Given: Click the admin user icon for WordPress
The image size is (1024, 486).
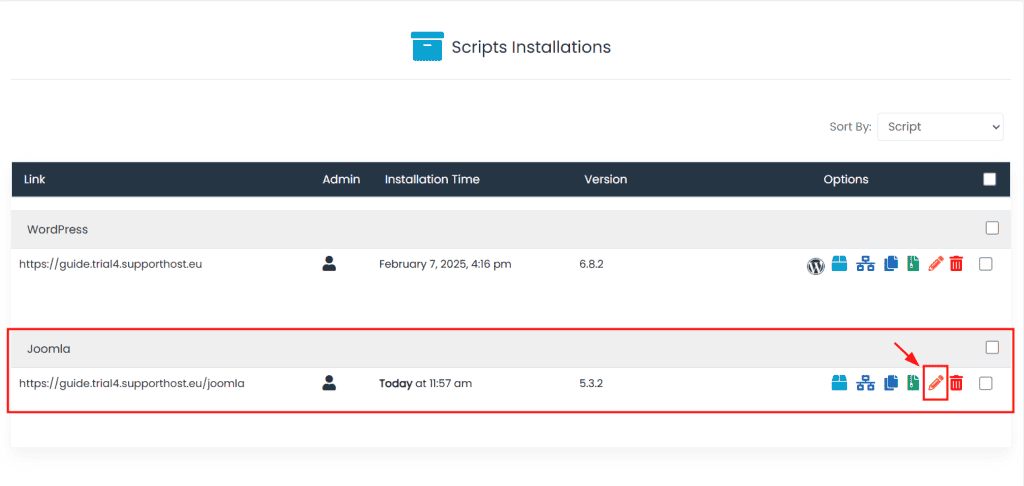Looking at the screenshot, I should (x=330, y=265).
